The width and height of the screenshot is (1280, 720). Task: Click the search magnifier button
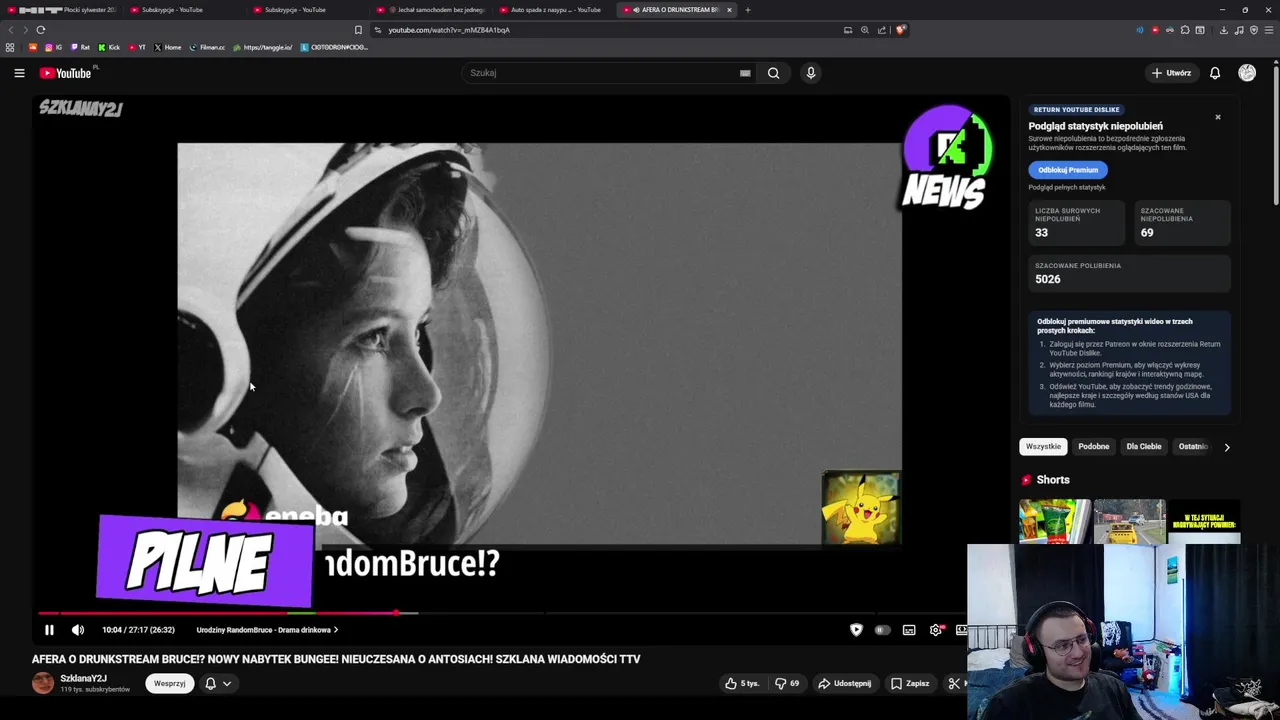pos(773,73)
